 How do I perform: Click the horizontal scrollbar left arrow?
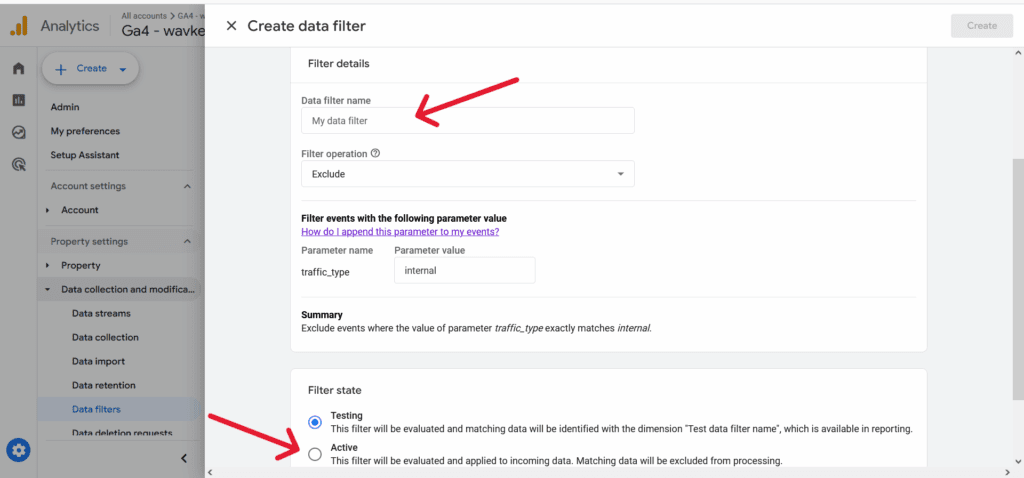210,471
